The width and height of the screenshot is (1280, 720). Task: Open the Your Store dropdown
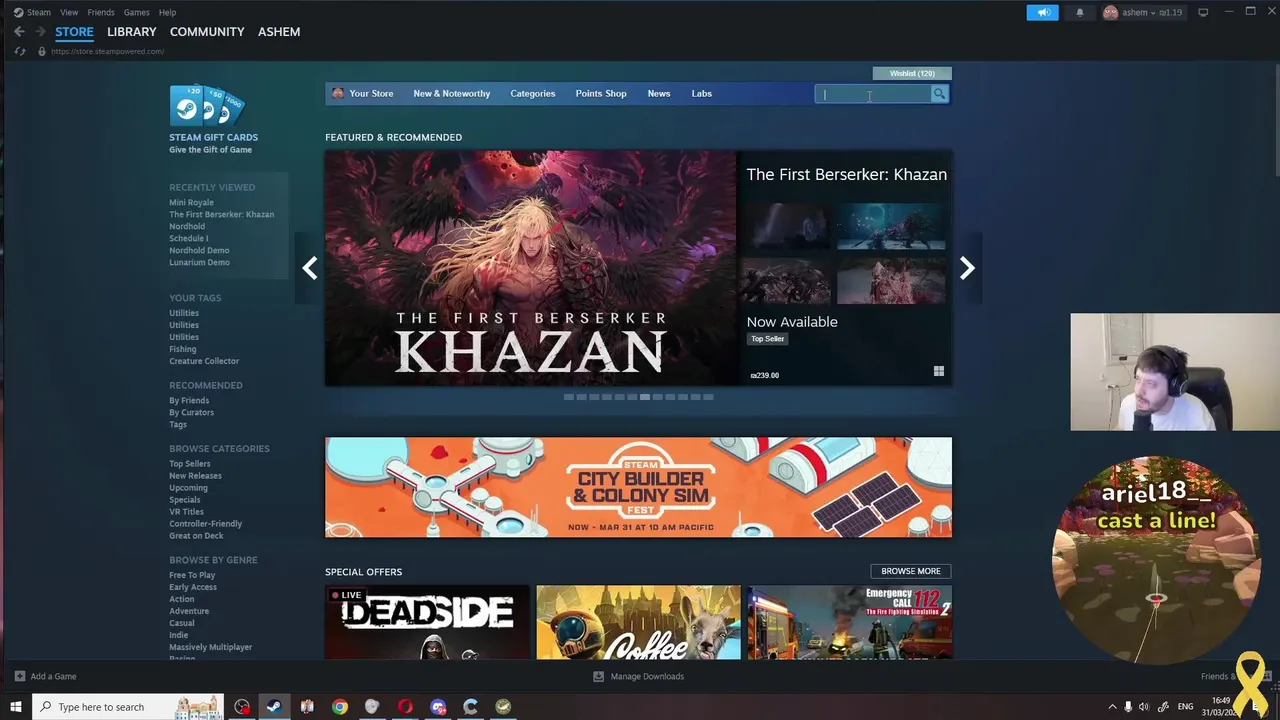pyautogui.click(x=371, y=93)
